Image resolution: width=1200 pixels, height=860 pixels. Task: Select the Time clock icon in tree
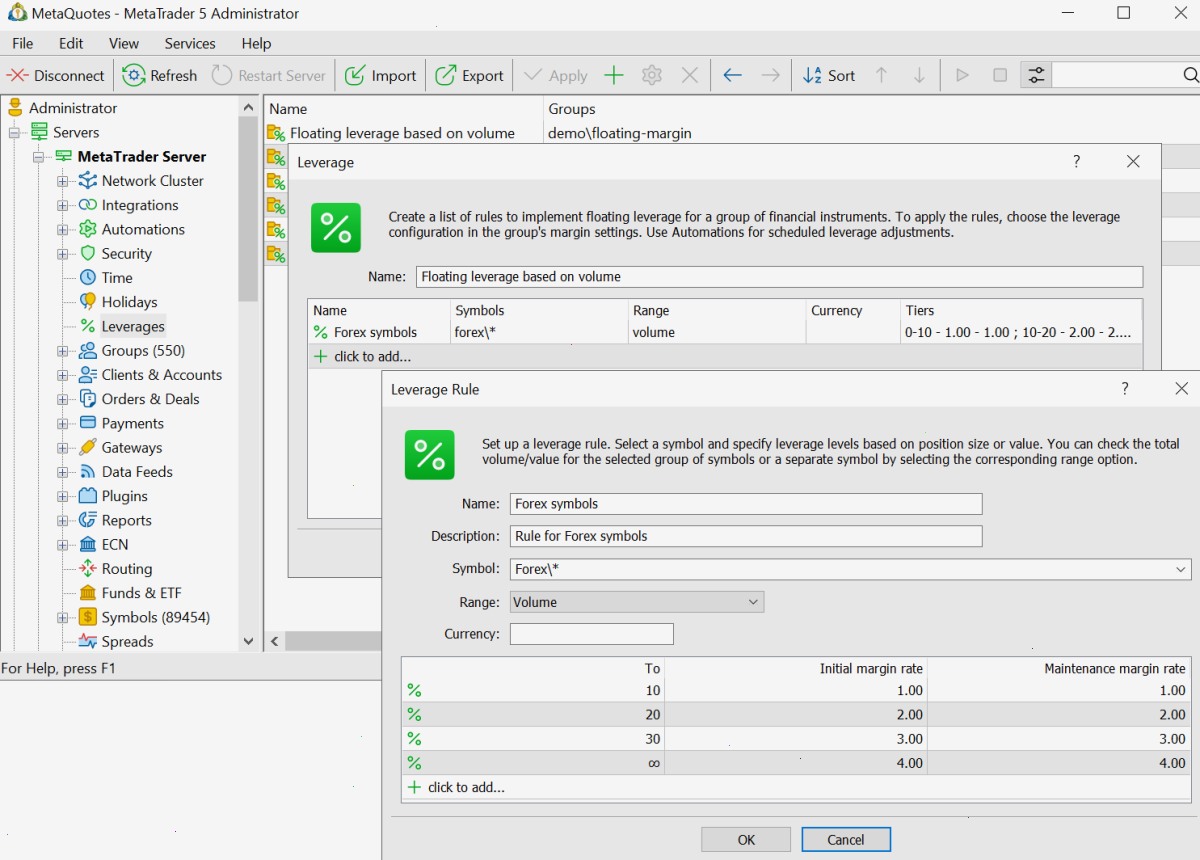click(x=88, y=278)
